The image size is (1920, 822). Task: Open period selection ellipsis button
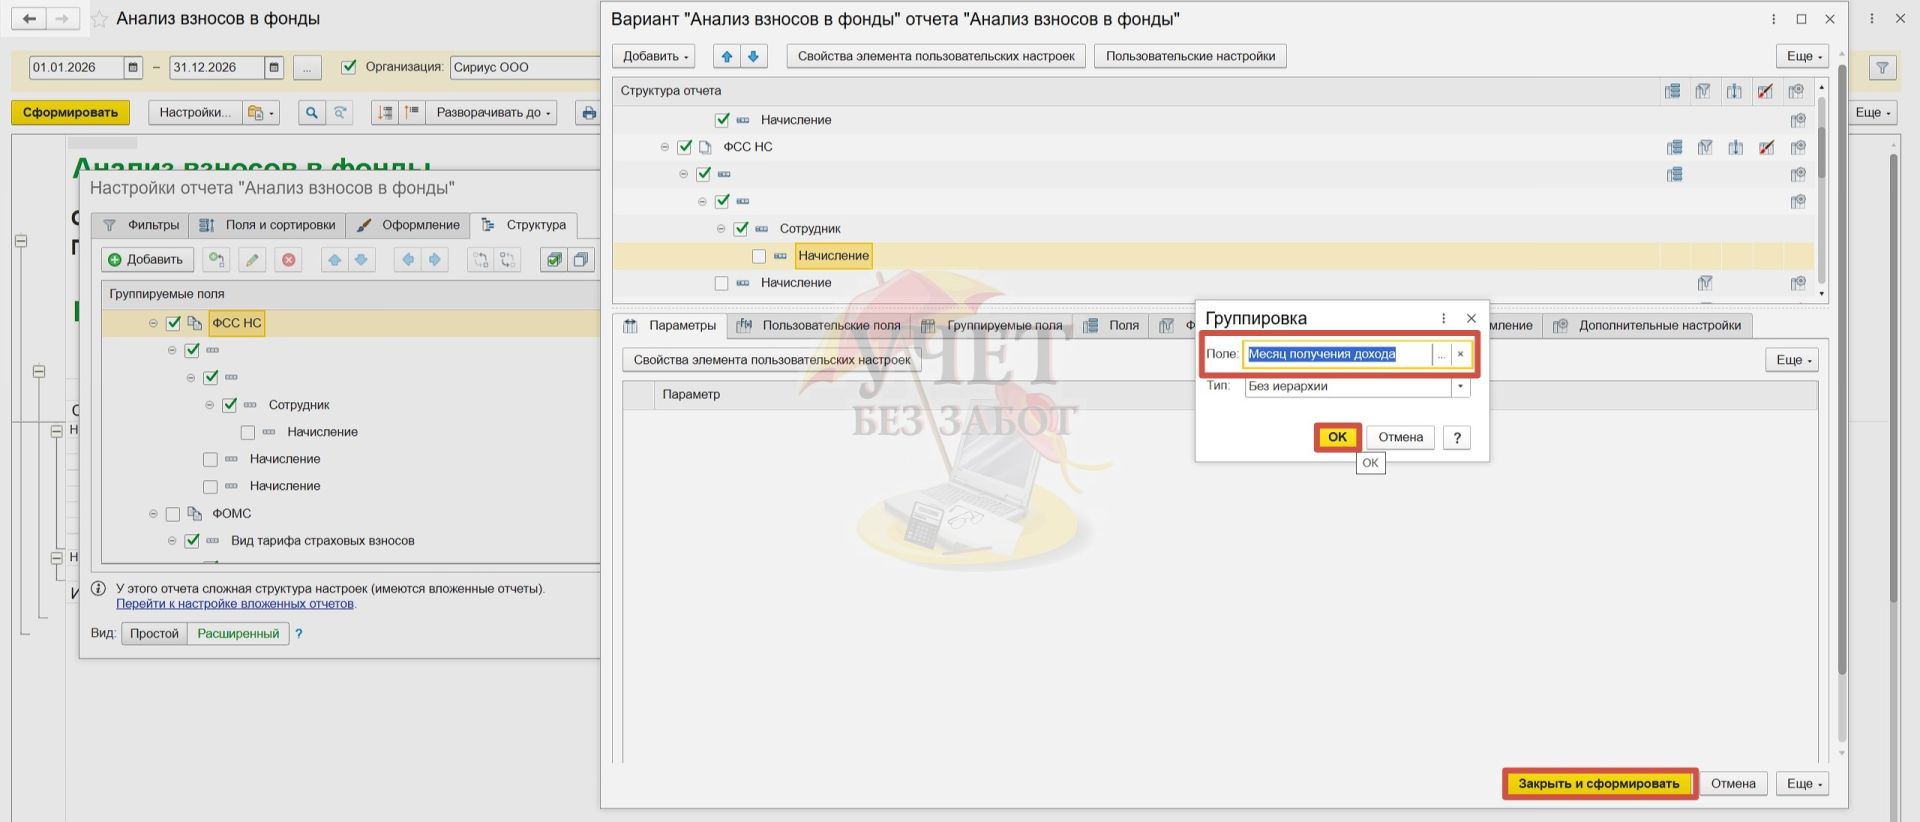[x=307, y=67]
